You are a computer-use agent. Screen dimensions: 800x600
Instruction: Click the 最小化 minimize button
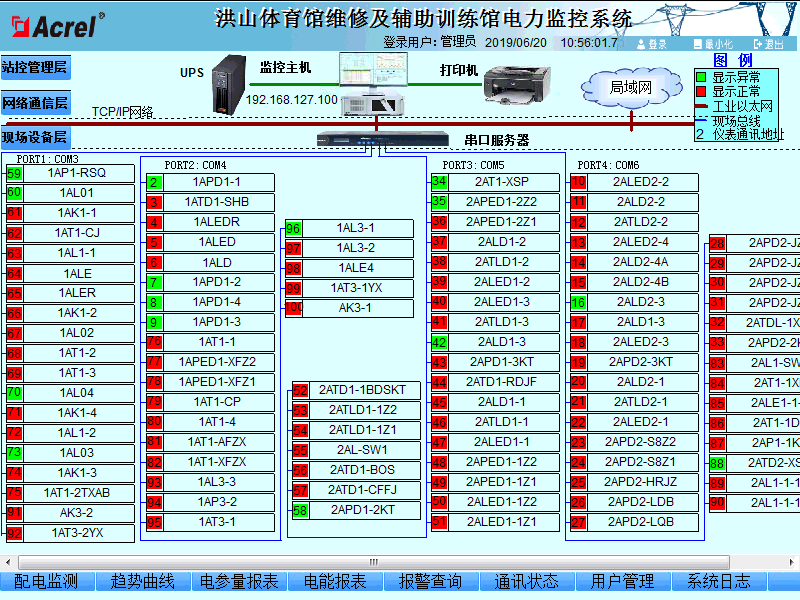coord(712,44)
